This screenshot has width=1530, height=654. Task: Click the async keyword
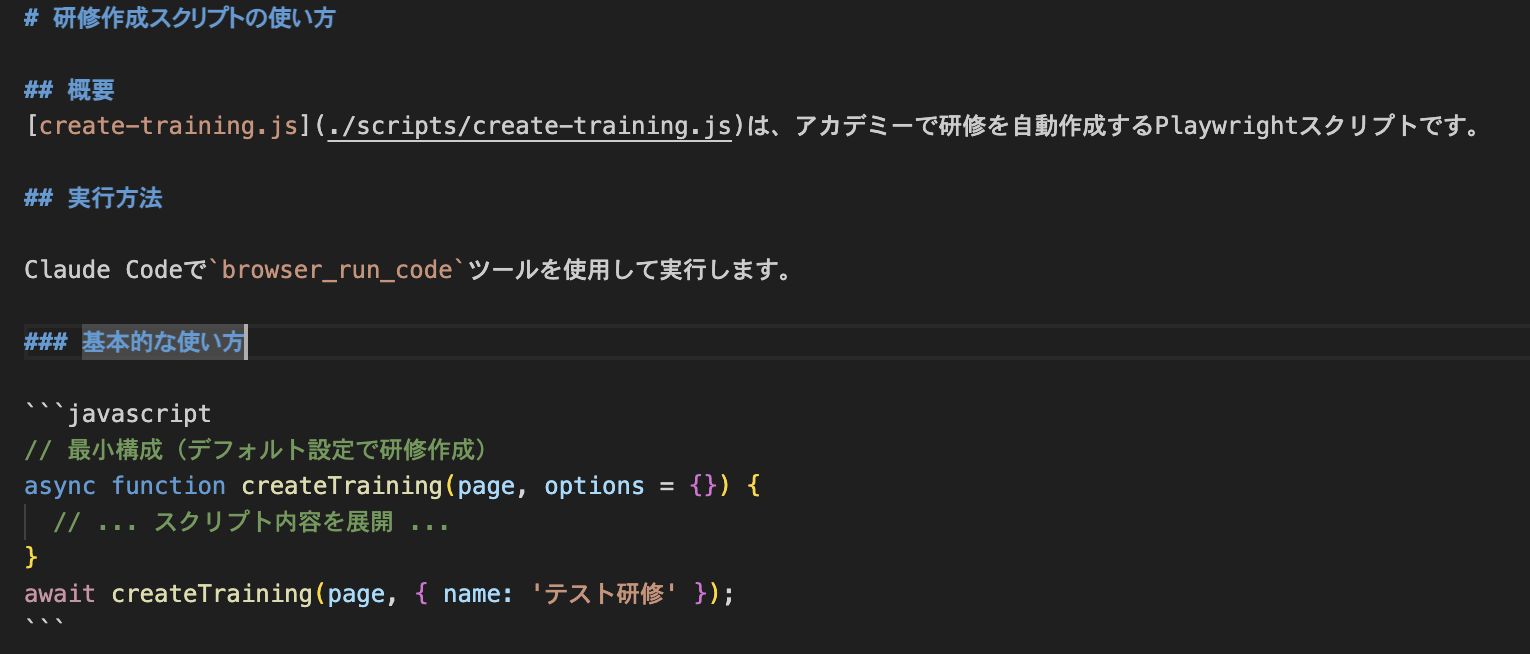tap(60, 485)
